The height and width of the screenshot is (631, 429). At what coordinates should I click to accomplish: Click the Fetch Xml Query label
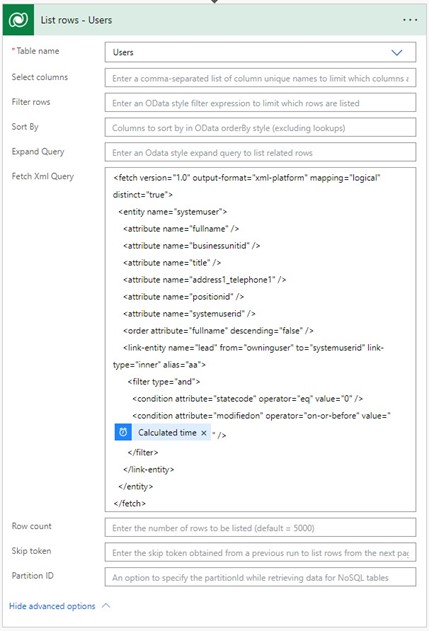click(43, 176)
